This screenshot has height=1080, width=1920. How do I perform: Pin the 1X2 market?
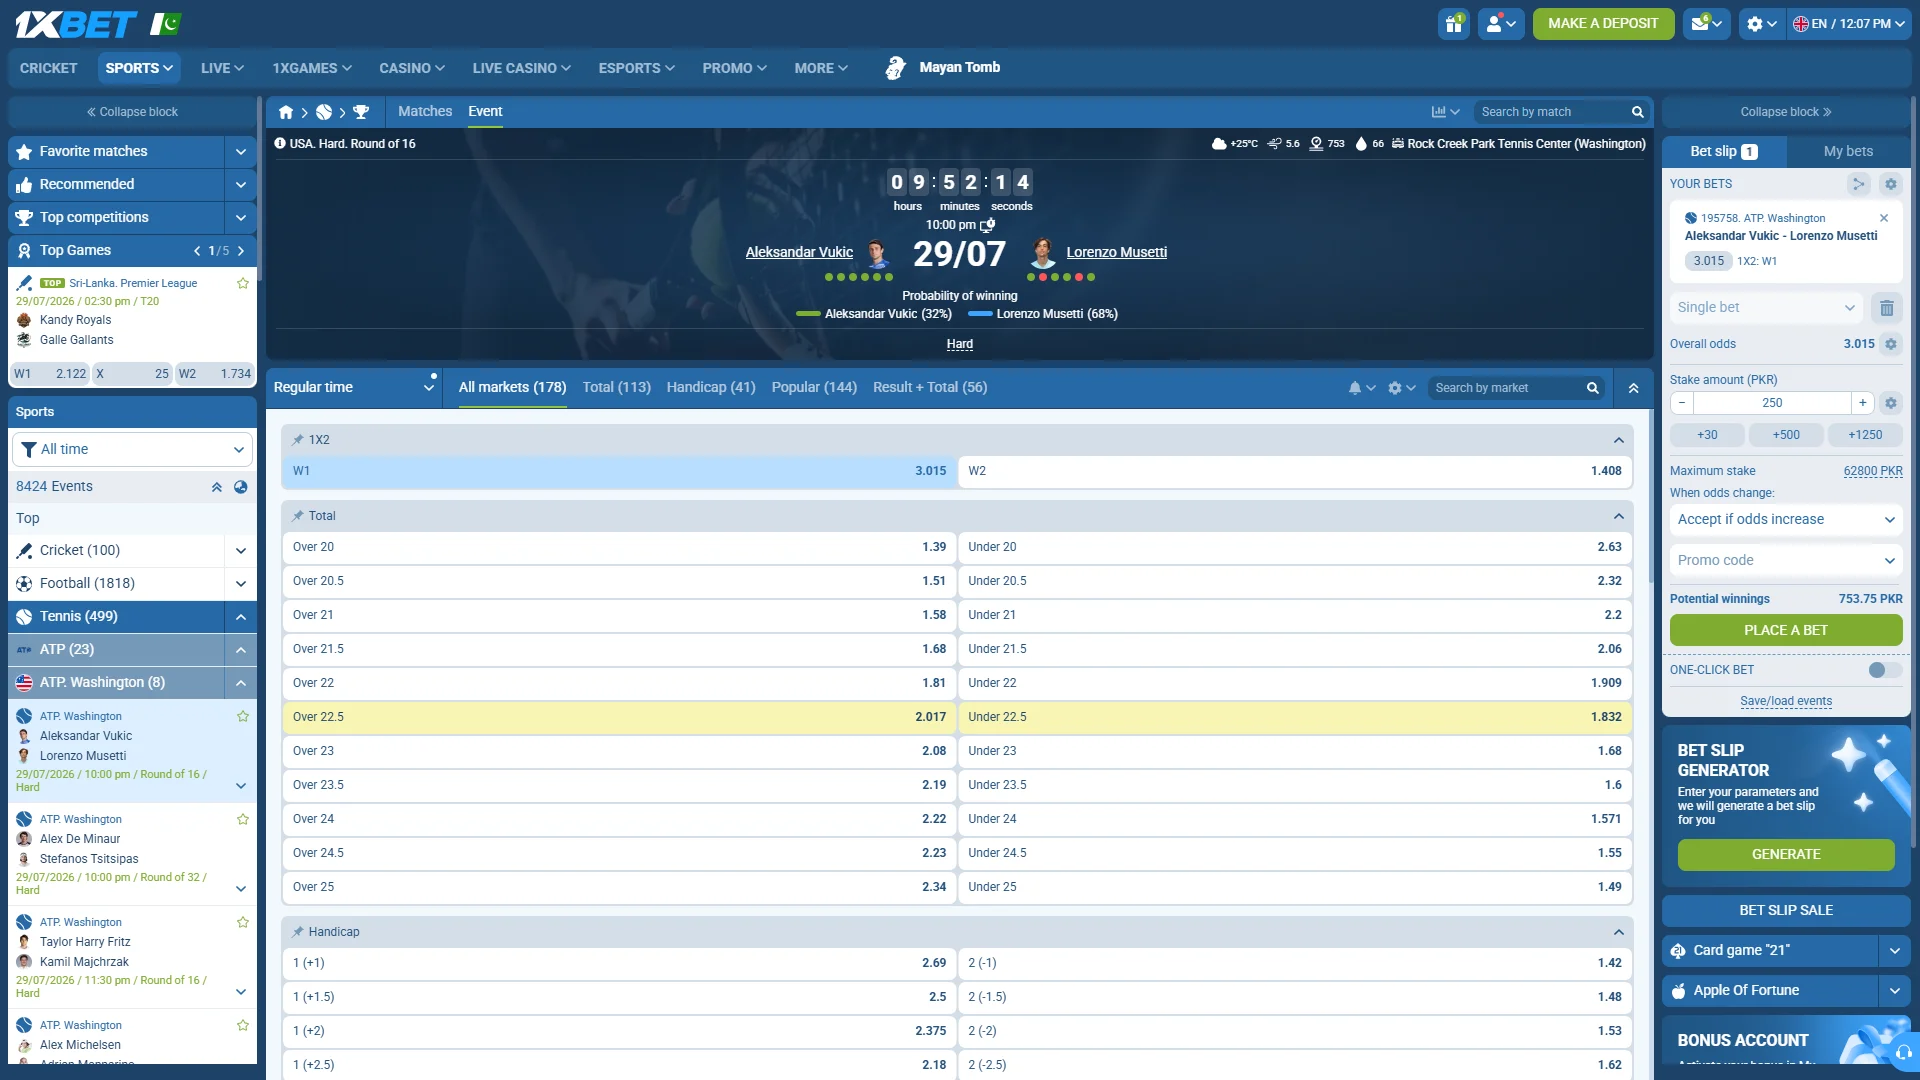pyautogui.click(x=297, y=440)
